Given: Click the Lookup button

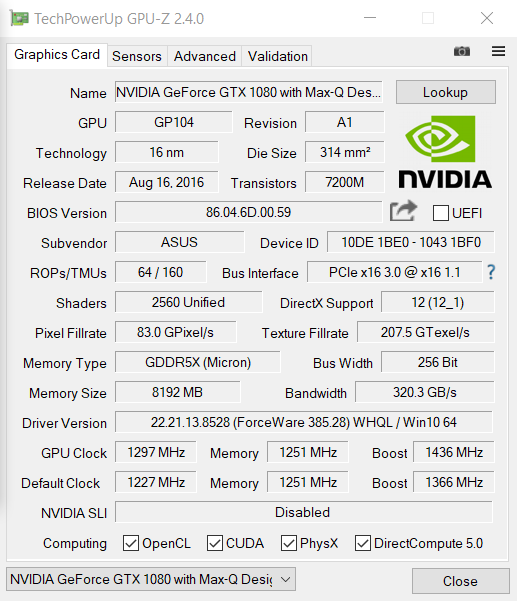Looking at the screenshot, I should click(446, 92).
